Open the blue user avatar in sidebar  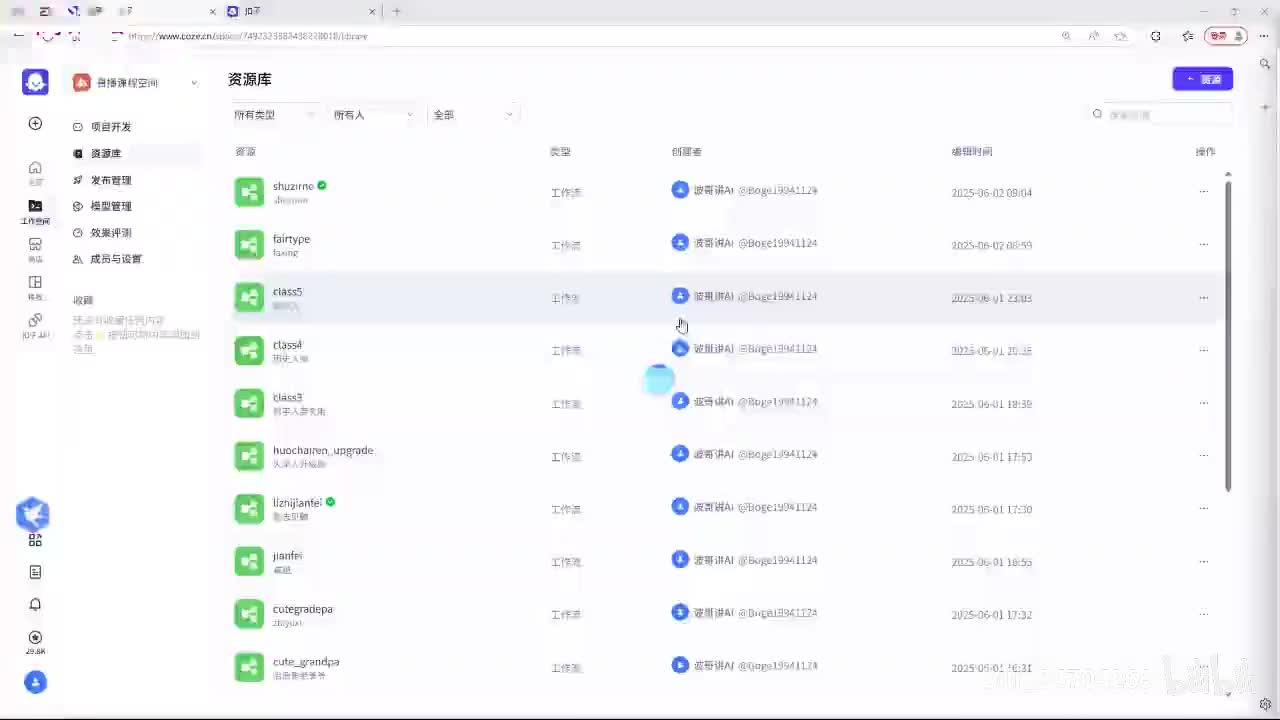[x=35, y=682]
